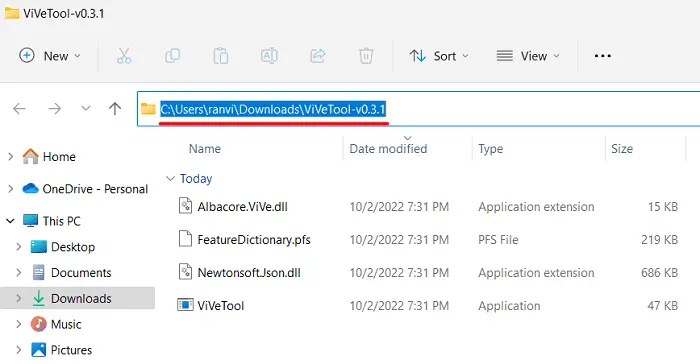
Task: Click the Paste clipboard icon
Action: pyautogui.click(x=221, y=56)
